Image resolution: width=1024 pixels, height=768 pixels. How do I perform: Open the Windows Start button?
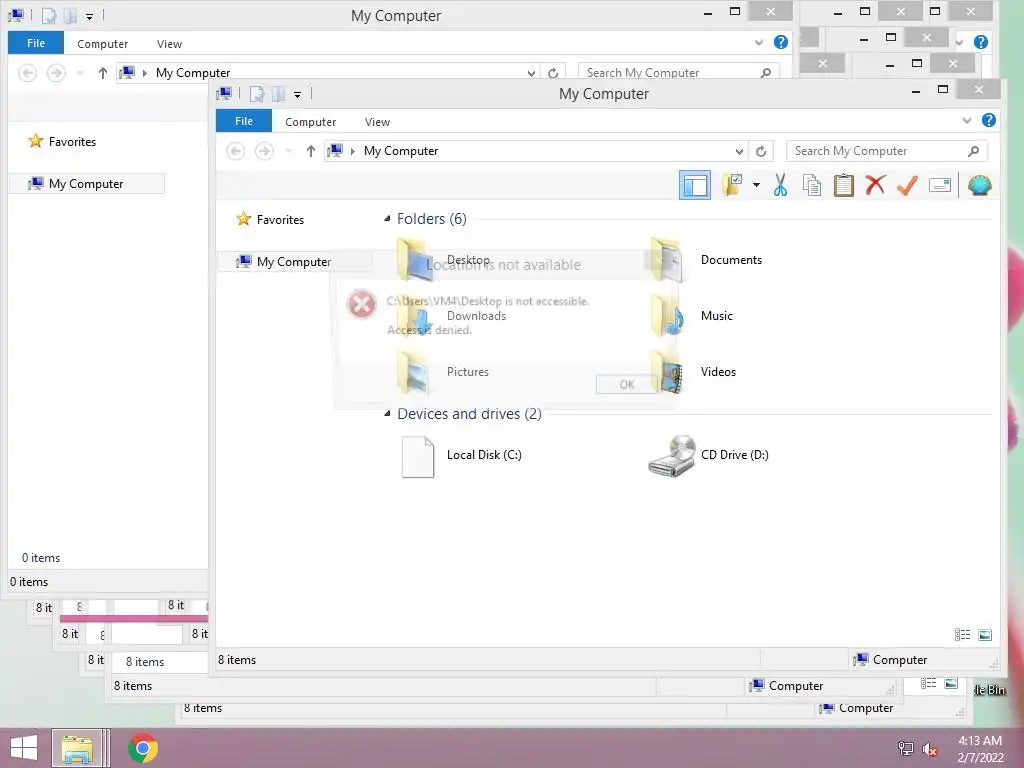click(24, 748)
